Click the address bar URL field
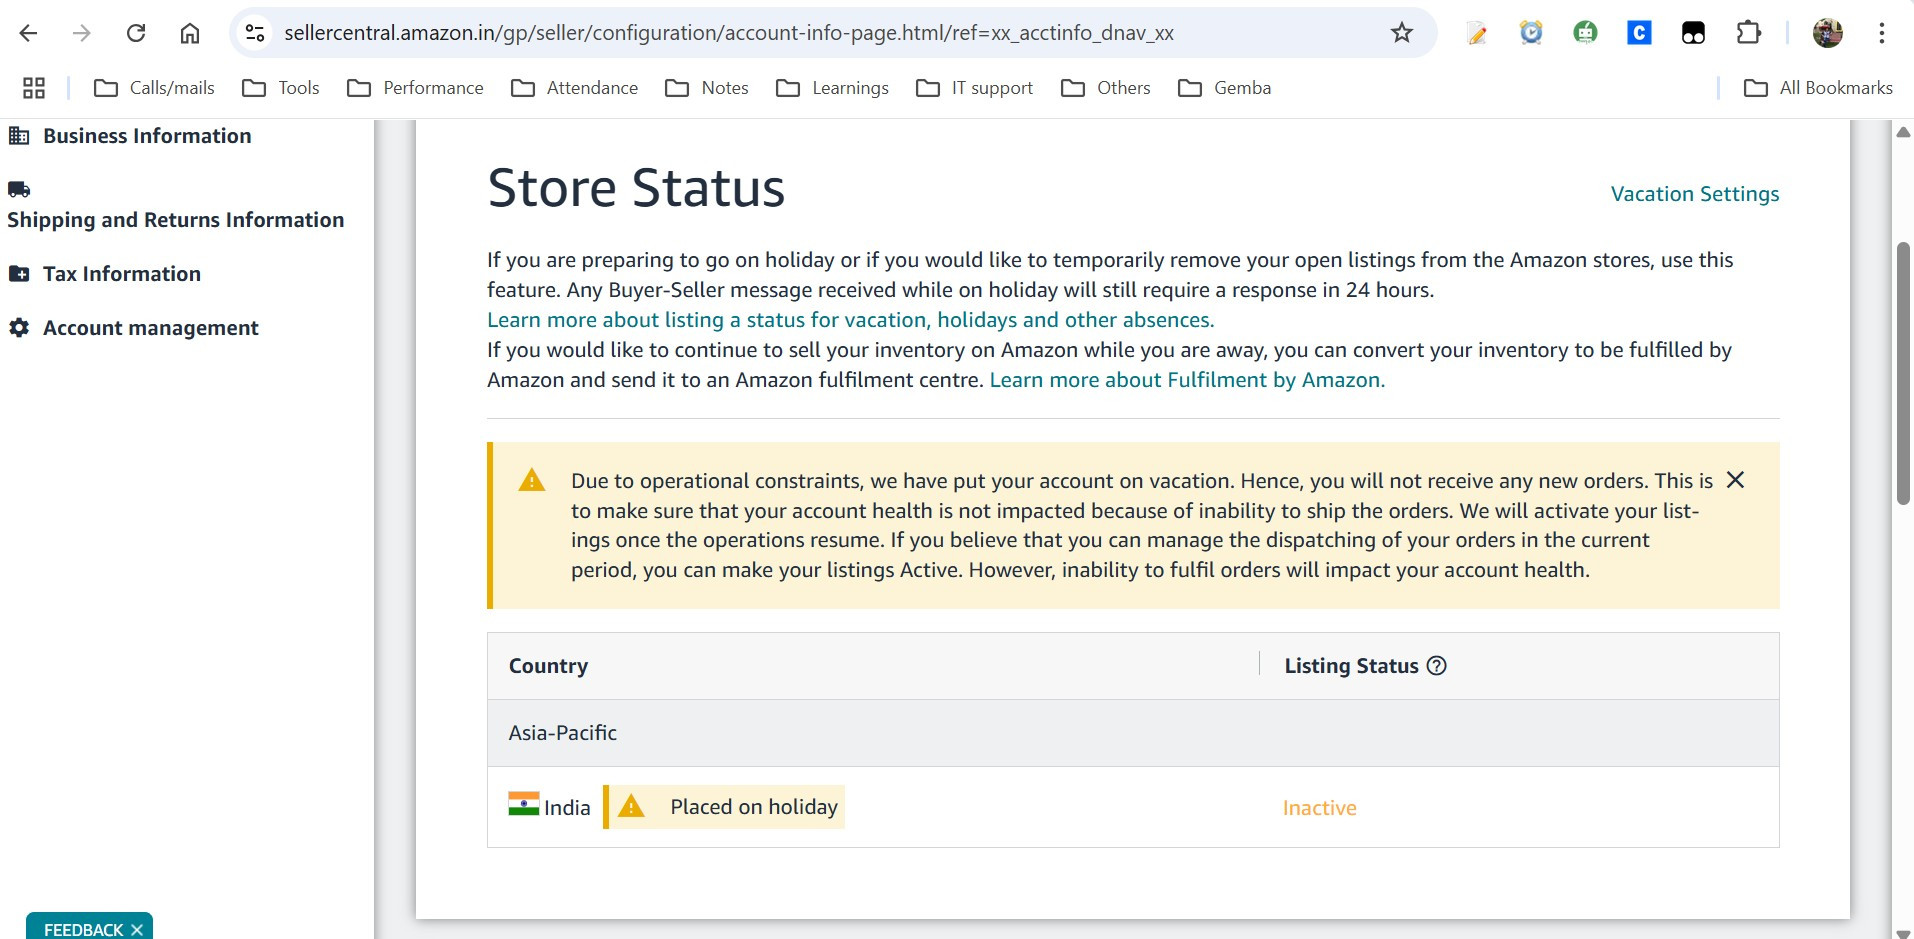 [729, 33]
